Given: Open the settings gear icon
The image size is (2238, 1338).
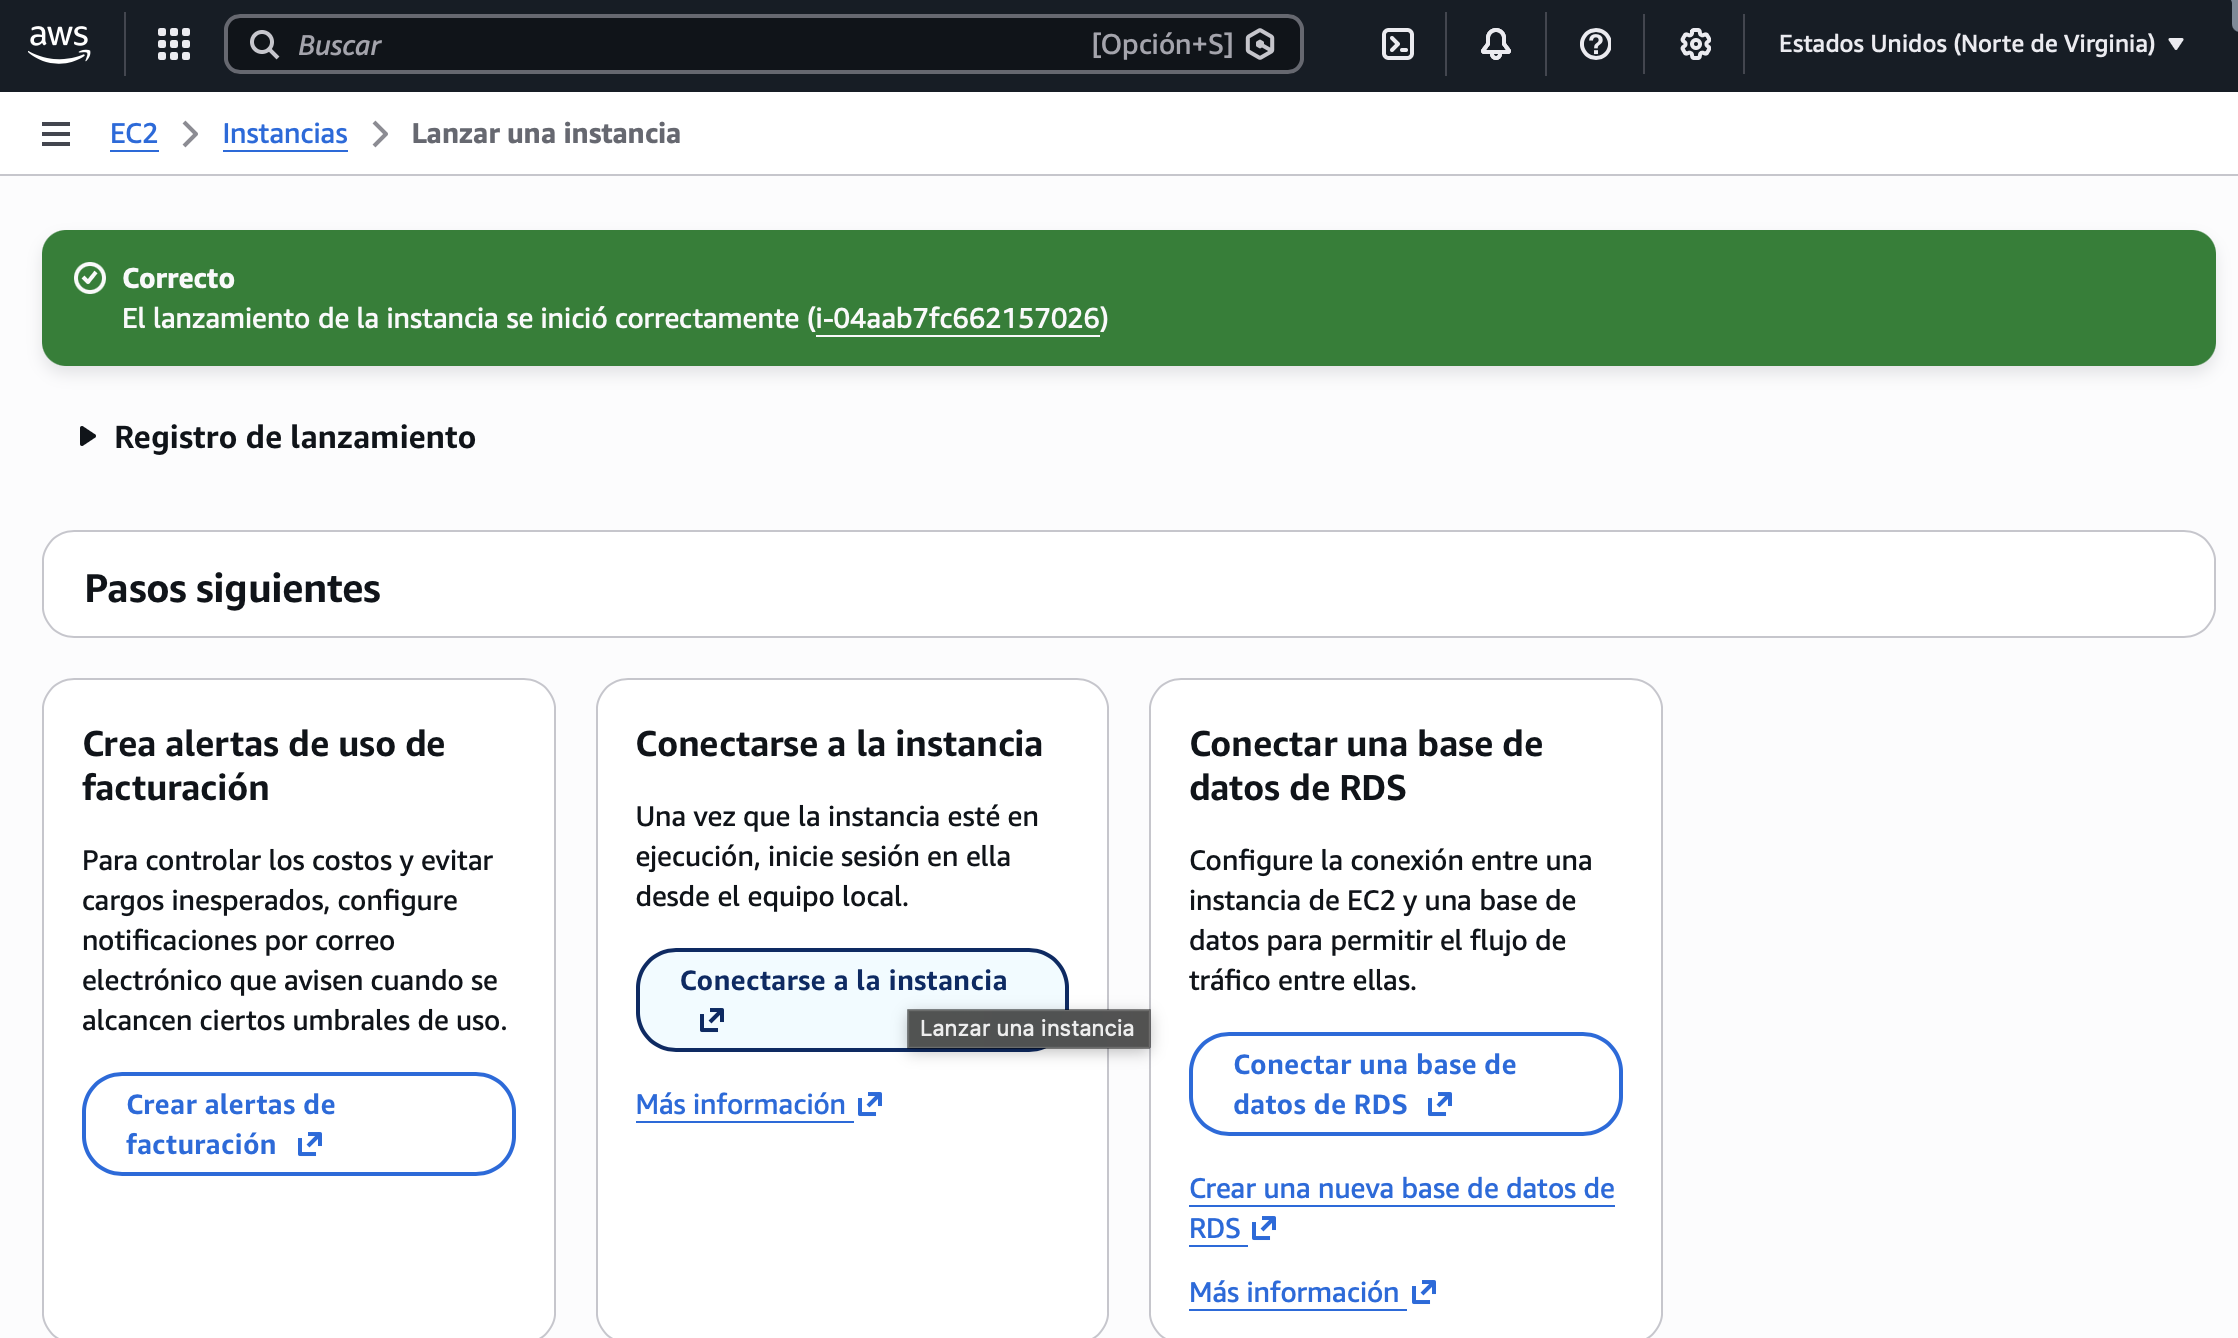Looking at the screenshot, I should (x=1695, y=44).
